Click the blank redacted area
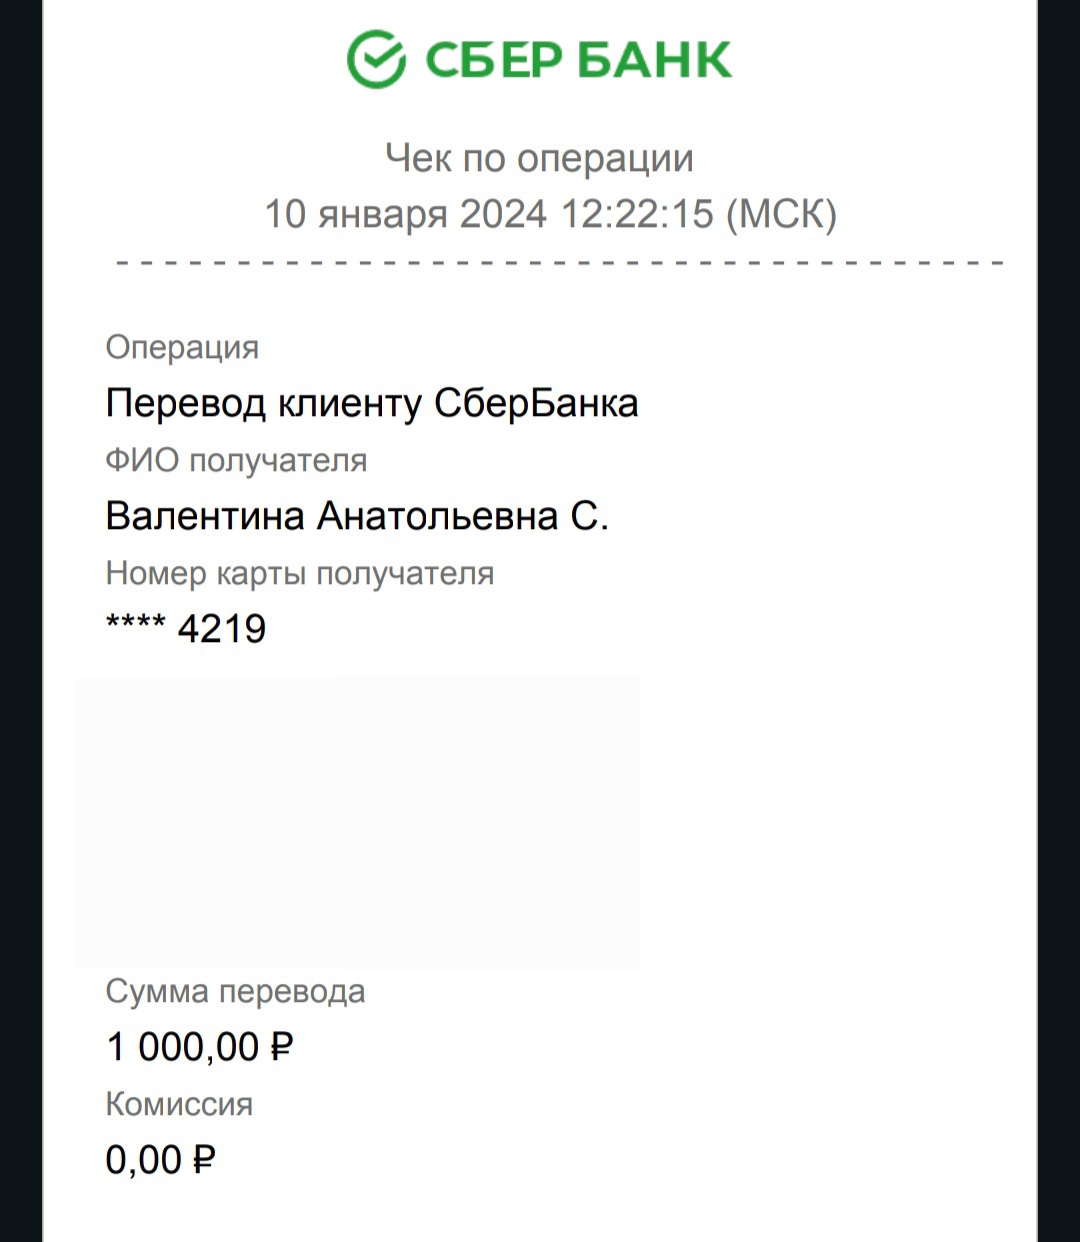Screen dimensions: 1080x1242 point(358,822)
